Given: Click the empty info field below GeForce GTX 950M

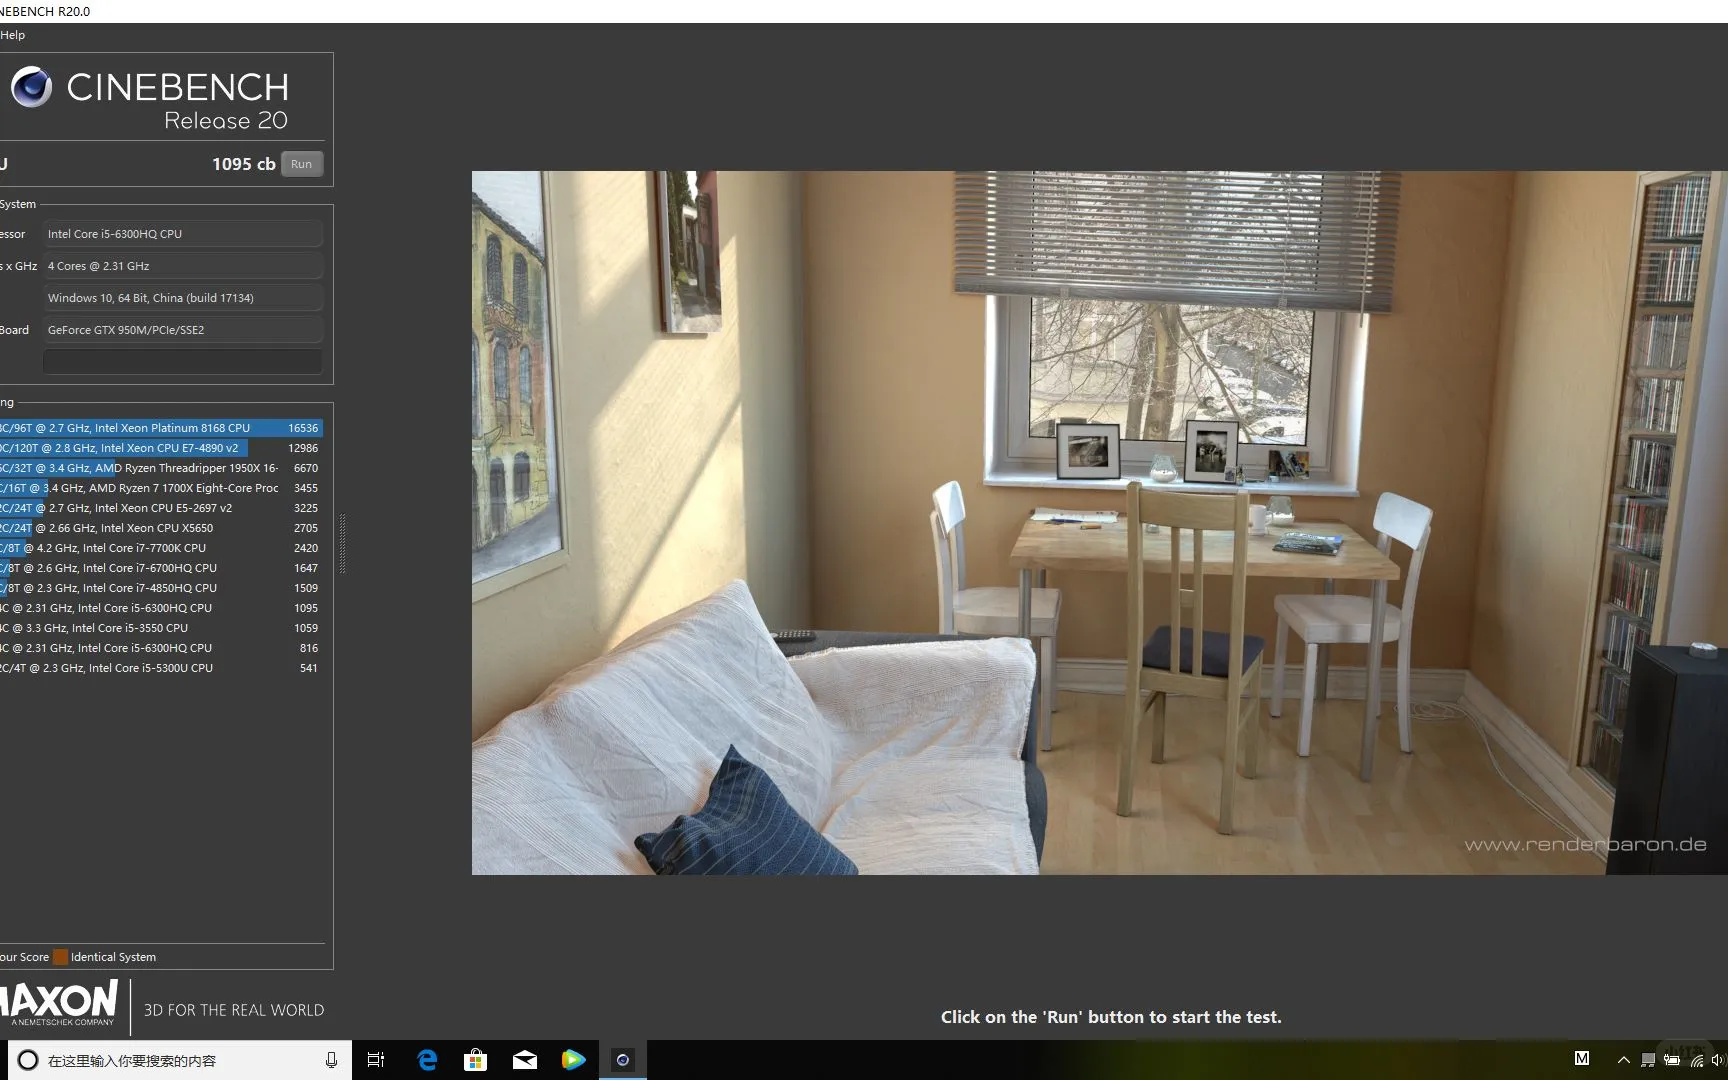Looking at the screenshot, I should [x=183, y=361].
